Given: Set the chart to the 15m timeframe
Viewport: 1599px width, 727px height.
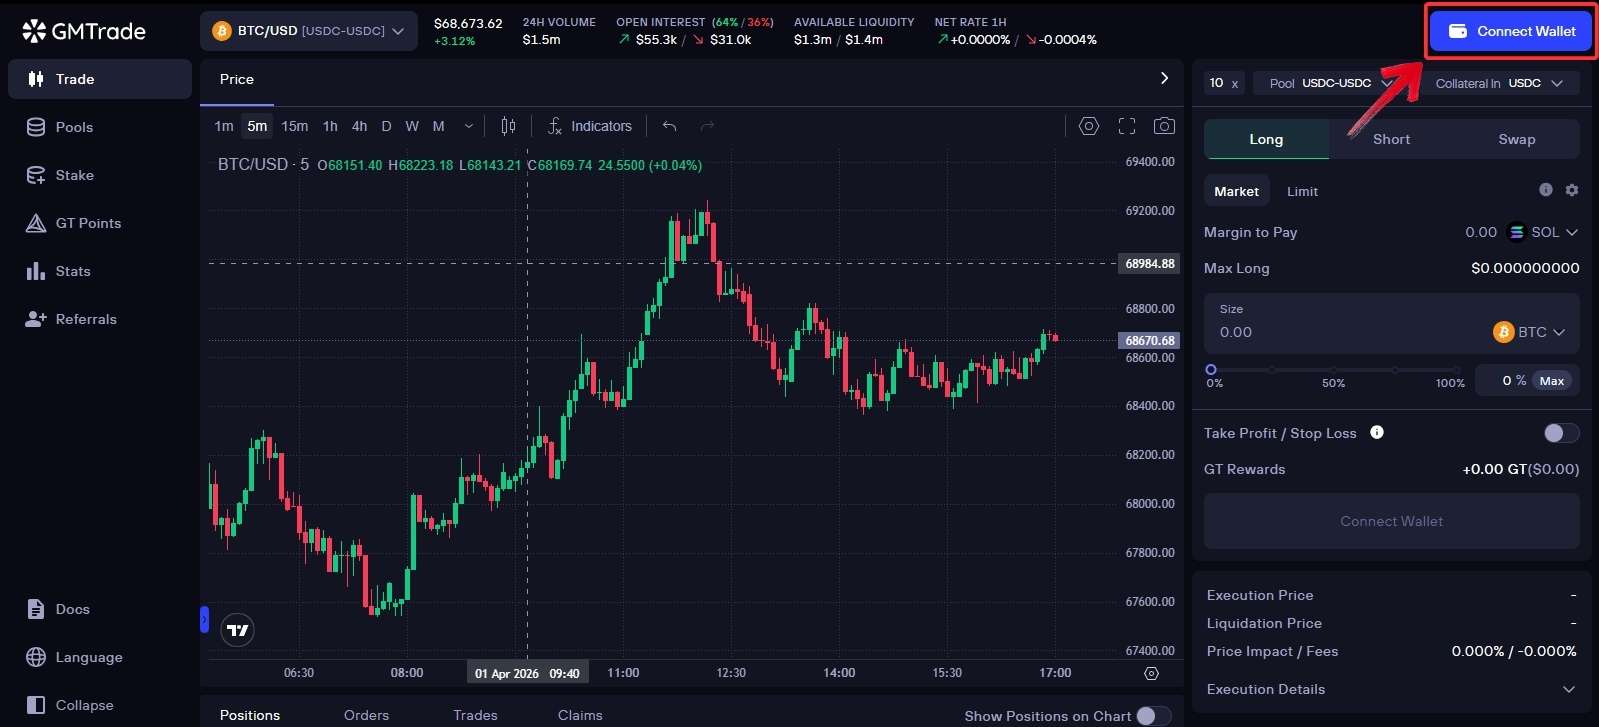Looking at the screenshot, I should (x=294, y=126).
